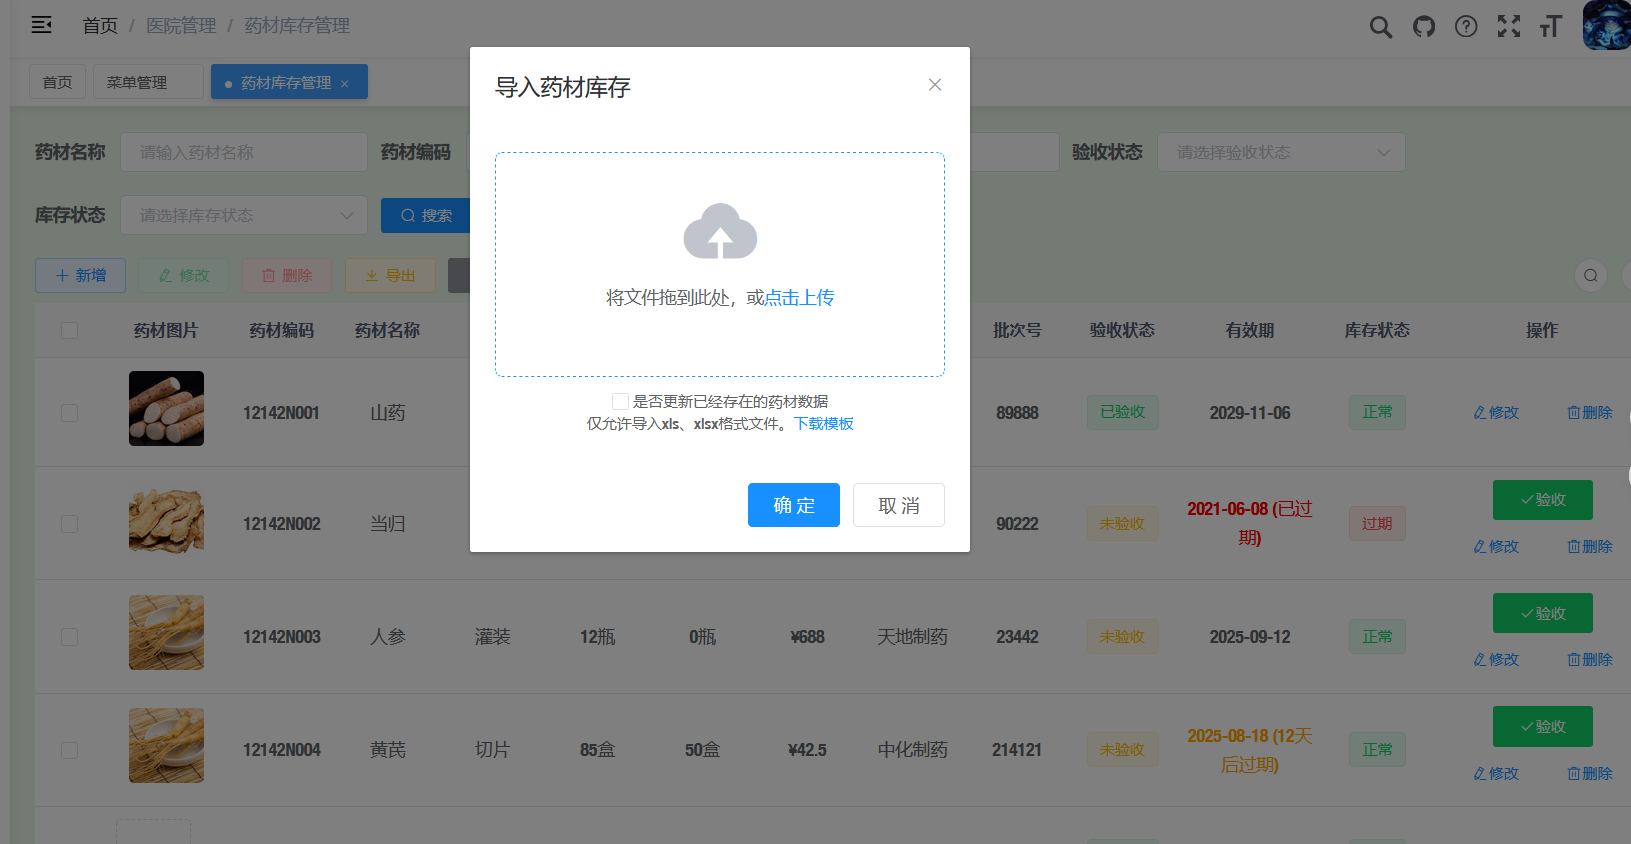Click the 下载模板 link

coord(824,424)
